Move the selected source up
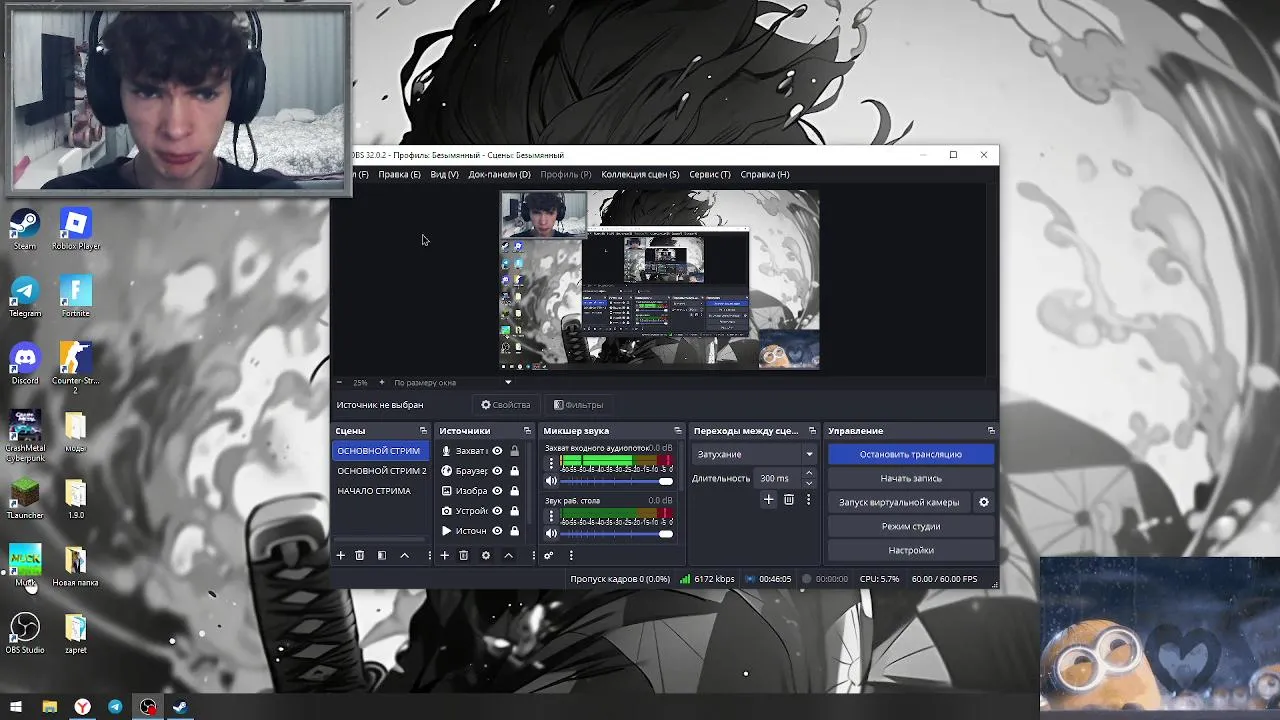Viewport: 1280px width, 720px height. point(508,555)
